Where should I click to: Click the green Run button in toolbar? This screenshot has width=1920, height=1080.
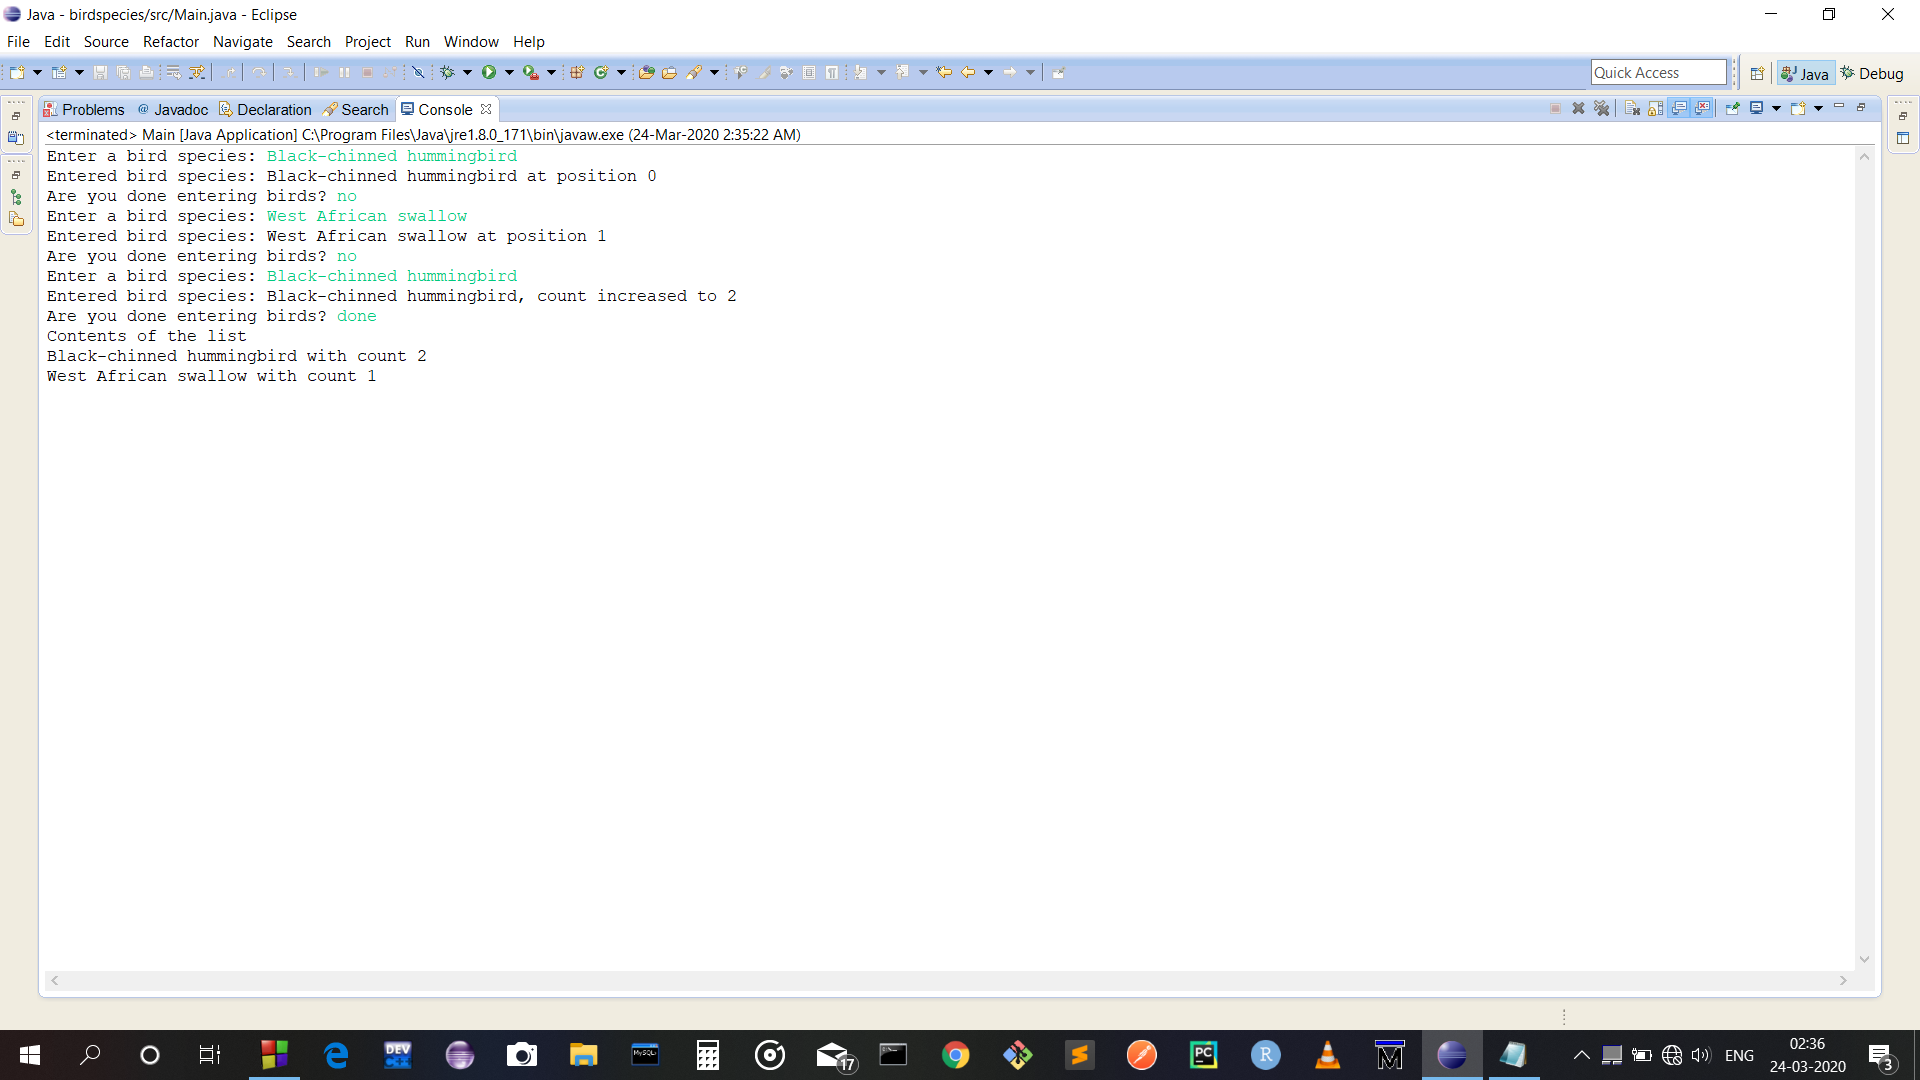coord(489,72)
